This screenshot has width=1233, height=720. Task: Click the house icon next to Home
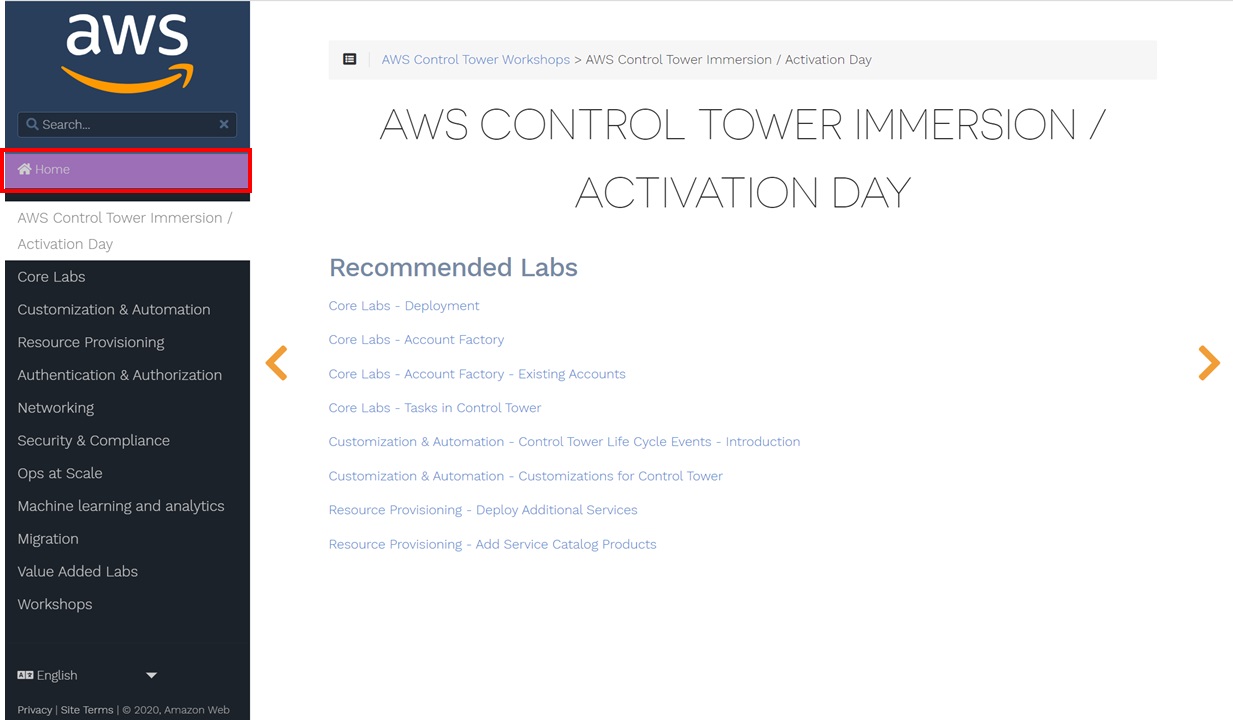pos(23,169)
